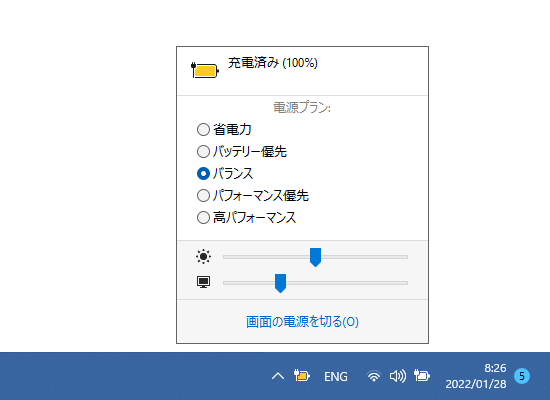
Task: Click the brightness slider thumb
Action: click(315, 258)
